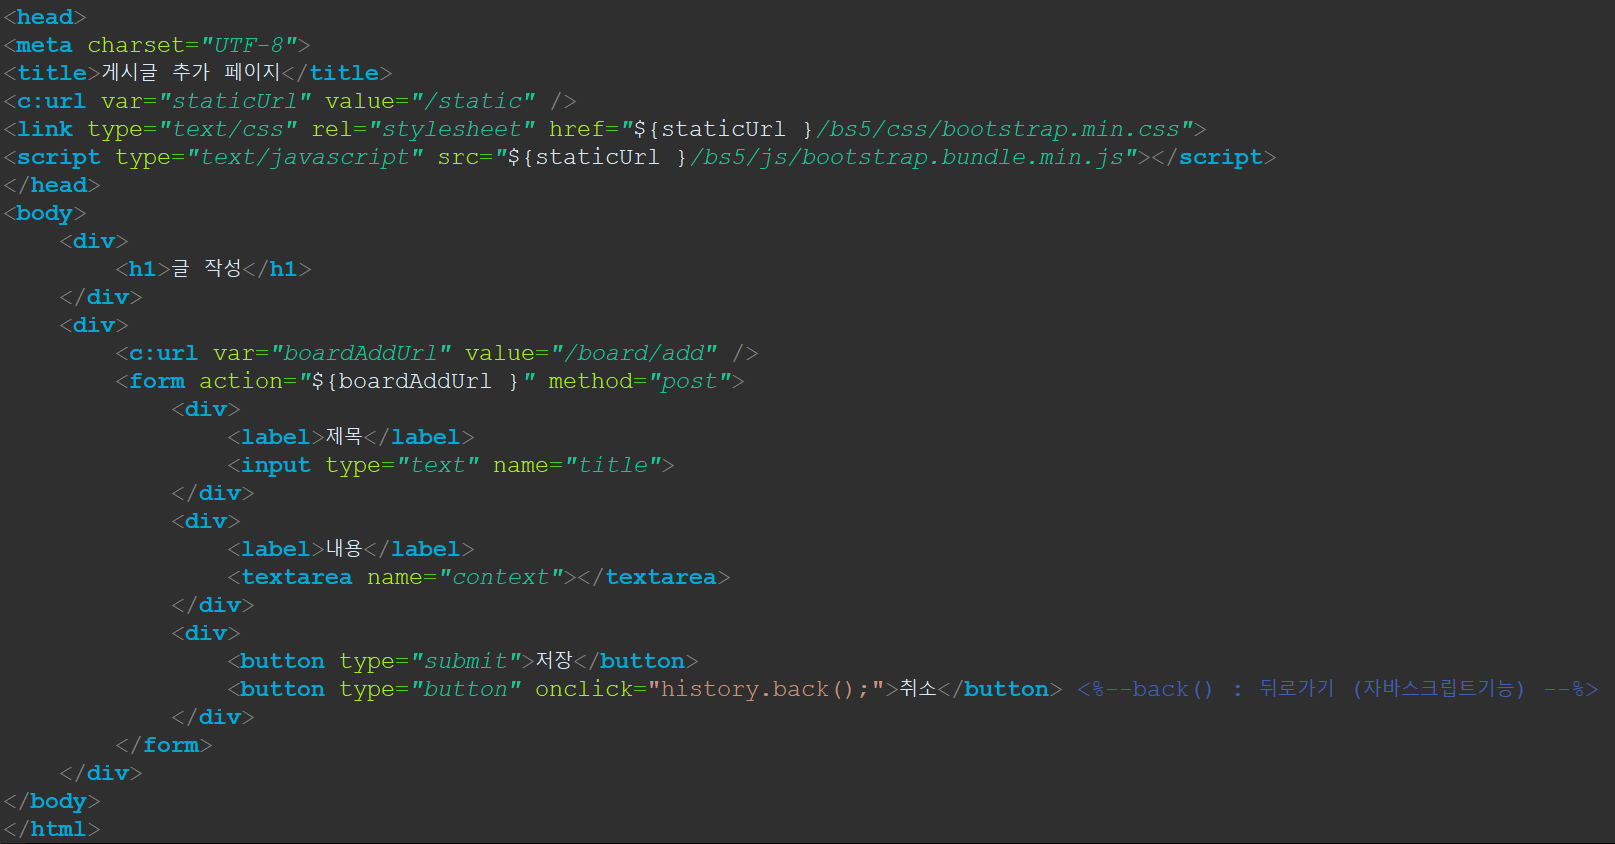Screen dimensions: 1615x844
Task: Click the ${boardAddUrl } expression in form action
Action: pos(416,381)
